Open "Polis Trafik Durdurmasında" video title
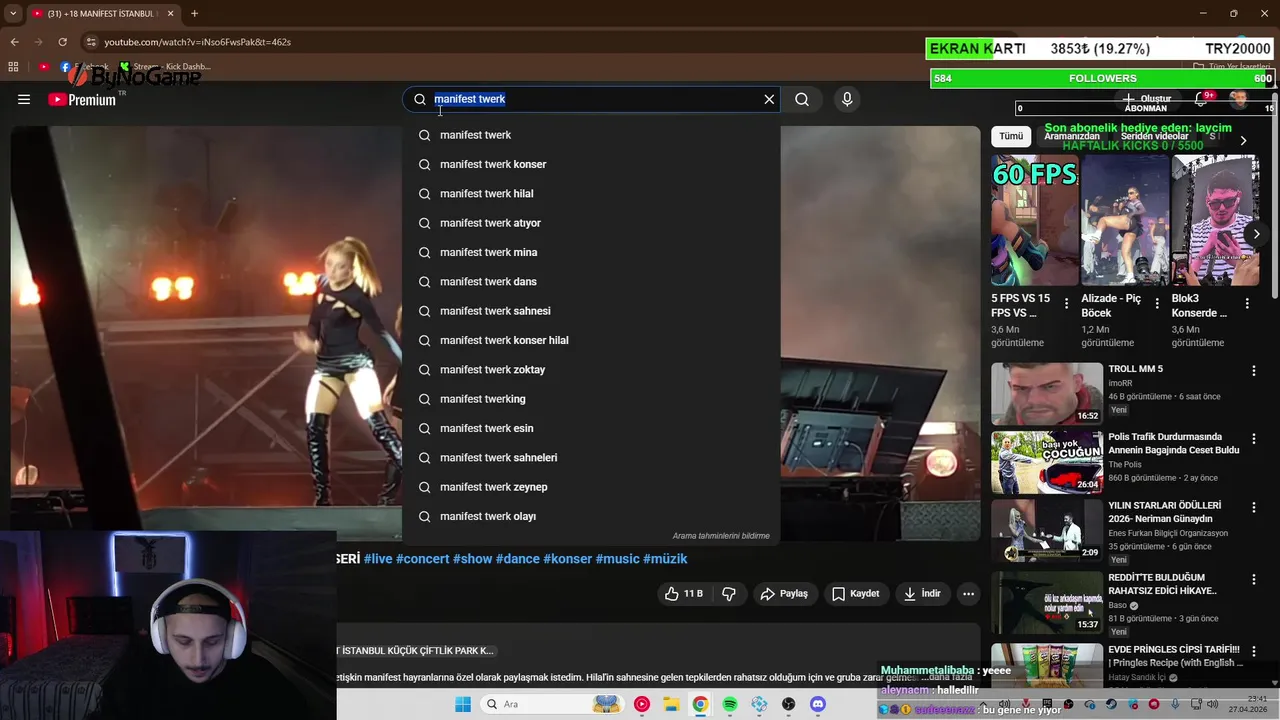Viewport: 1280px width, 720px height. coord(1173,443)
